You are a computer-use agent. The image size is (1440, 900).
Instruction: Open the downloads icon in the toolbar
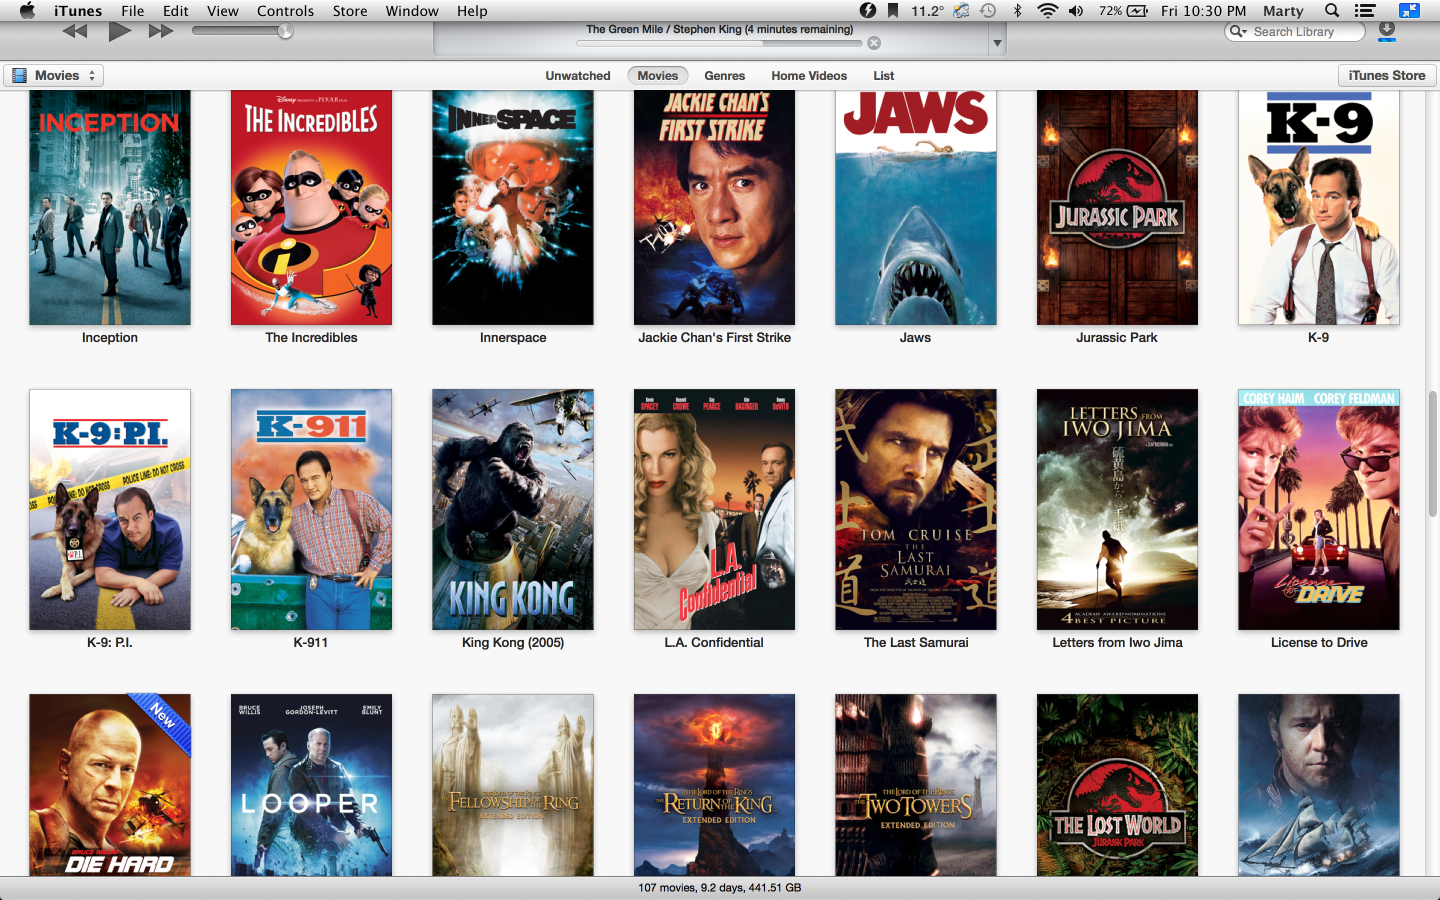[x=1387, y=32]
